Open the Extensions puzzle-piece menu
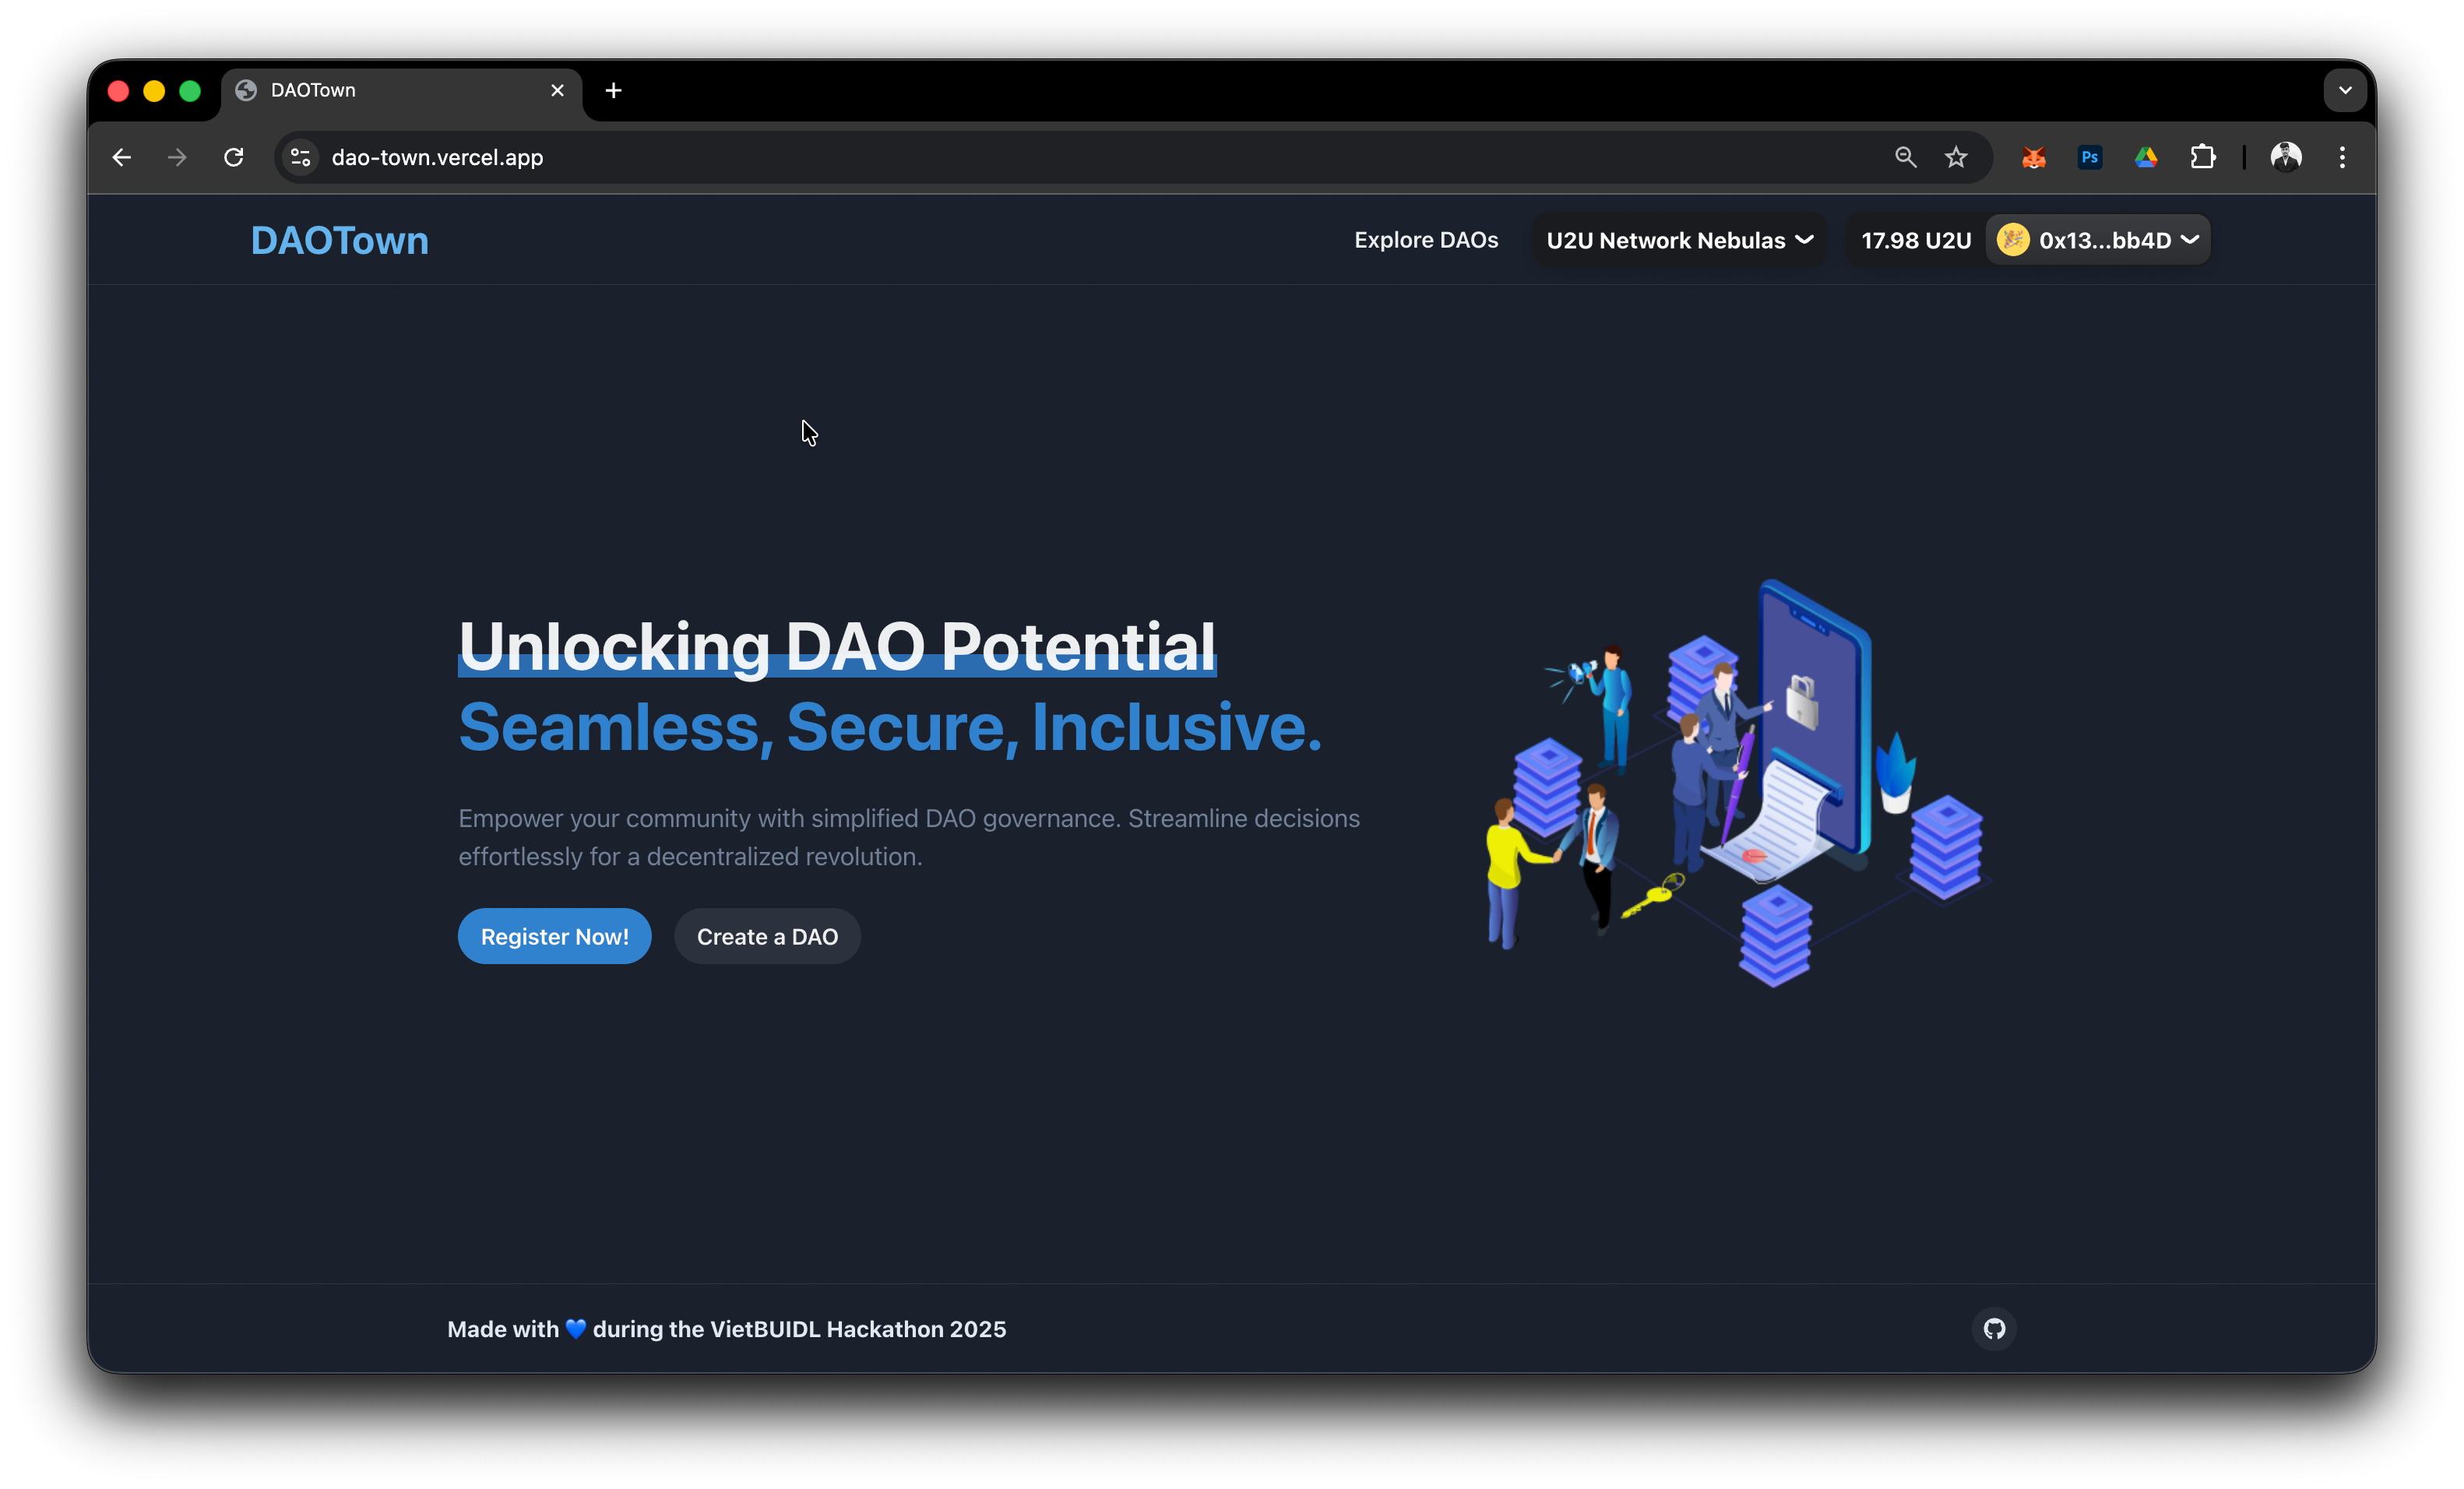This screenshot has height=1489, width=2464. [2202, 157]
